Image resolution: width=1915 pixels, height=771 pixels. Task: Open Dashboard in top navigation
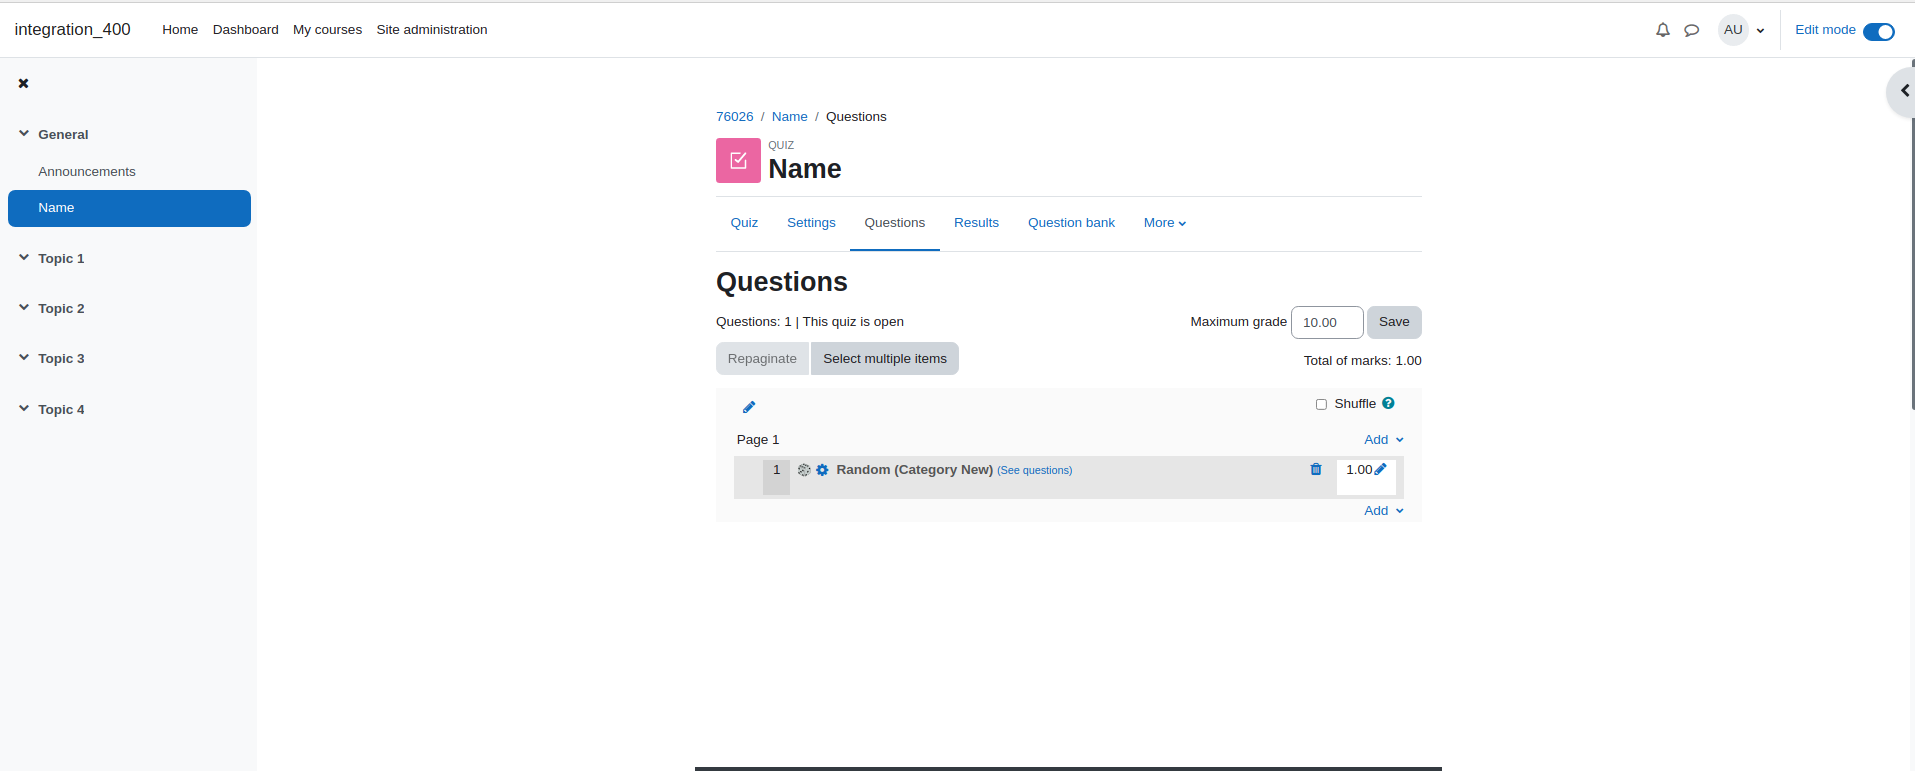click(x=246, y=30)
